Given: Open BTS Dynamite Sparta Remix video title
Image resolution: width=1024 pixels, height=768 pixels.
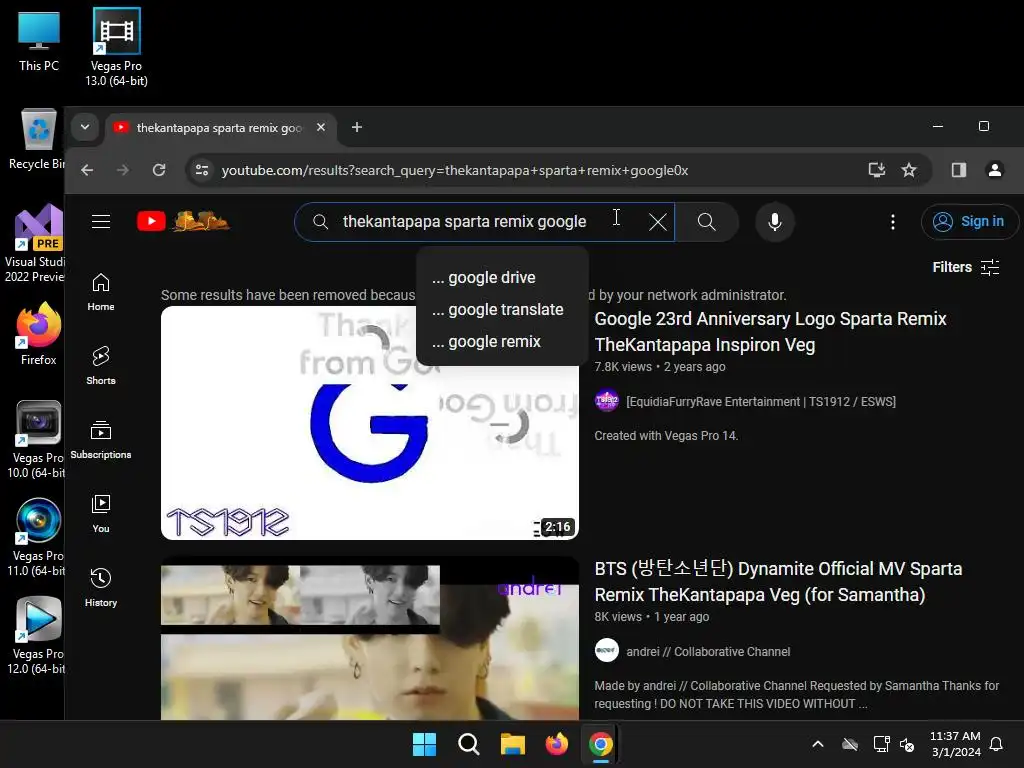Looking at the screenshot, I should [x=778, y=581].
